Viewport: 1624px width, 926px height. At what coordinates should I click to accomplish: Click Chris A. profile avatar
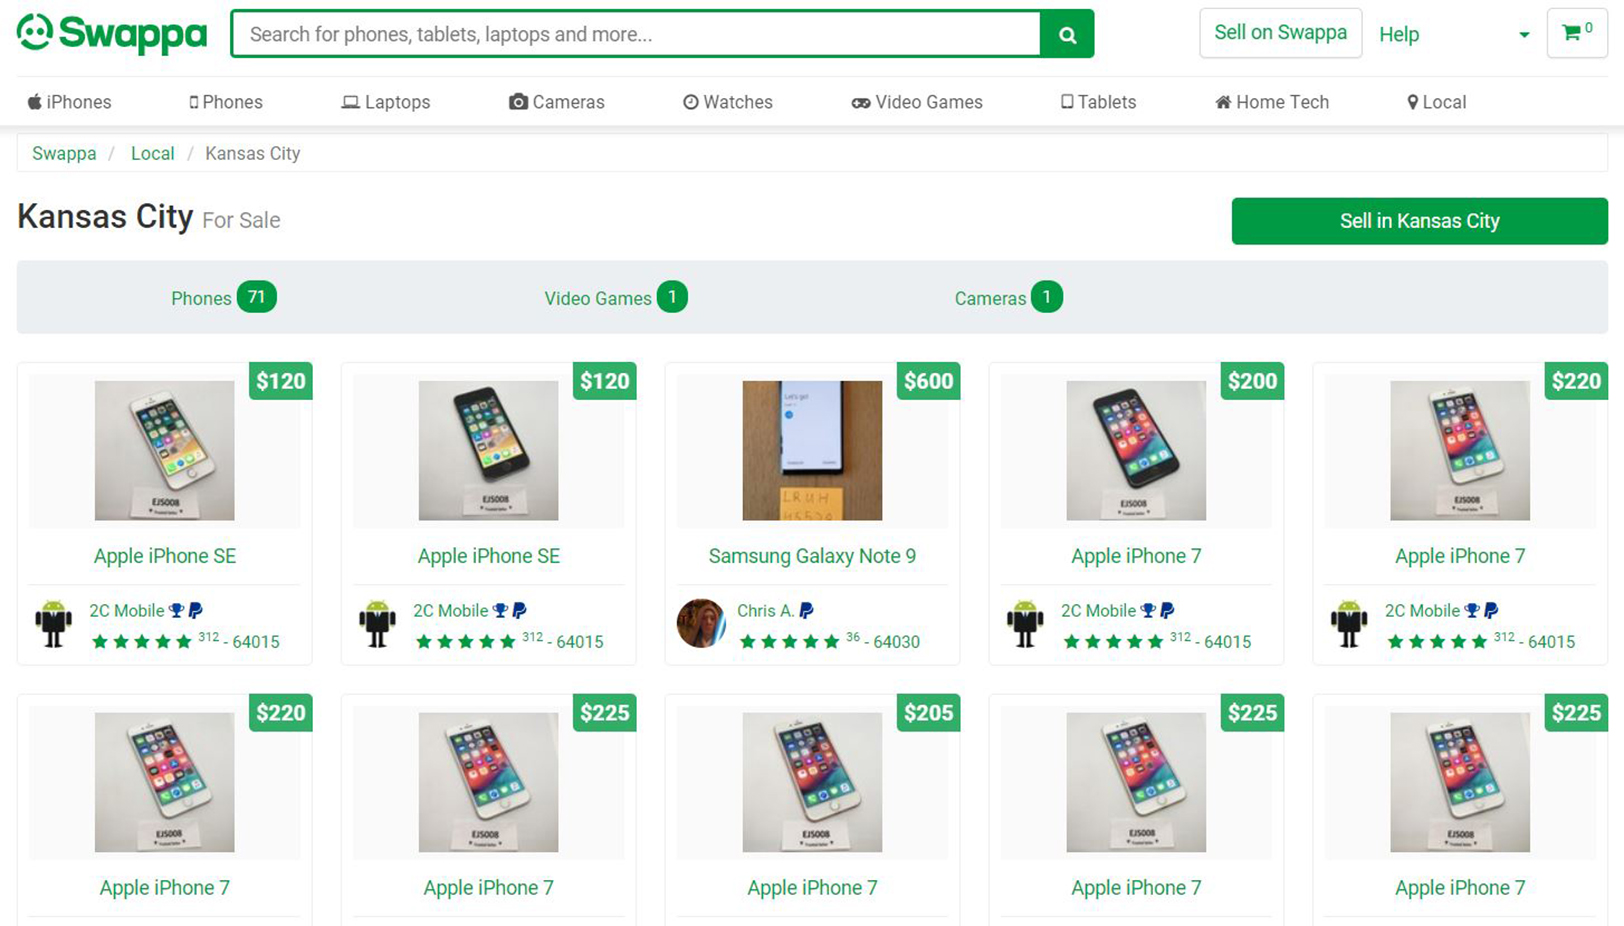701,624
